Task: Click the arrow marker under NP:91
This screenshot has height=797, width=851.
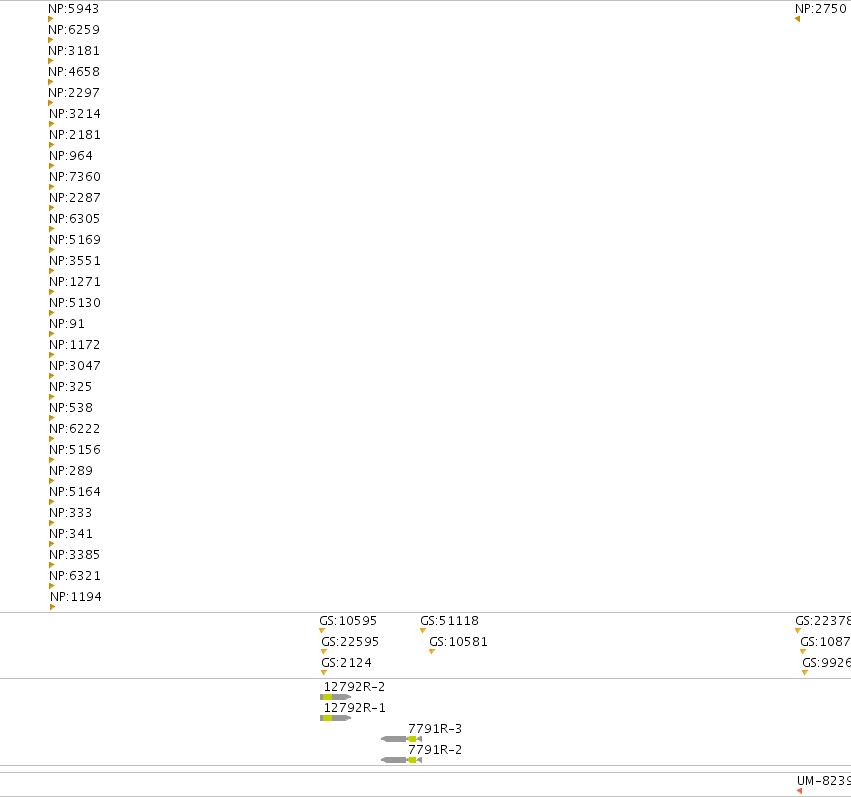Action: point(52,334)
